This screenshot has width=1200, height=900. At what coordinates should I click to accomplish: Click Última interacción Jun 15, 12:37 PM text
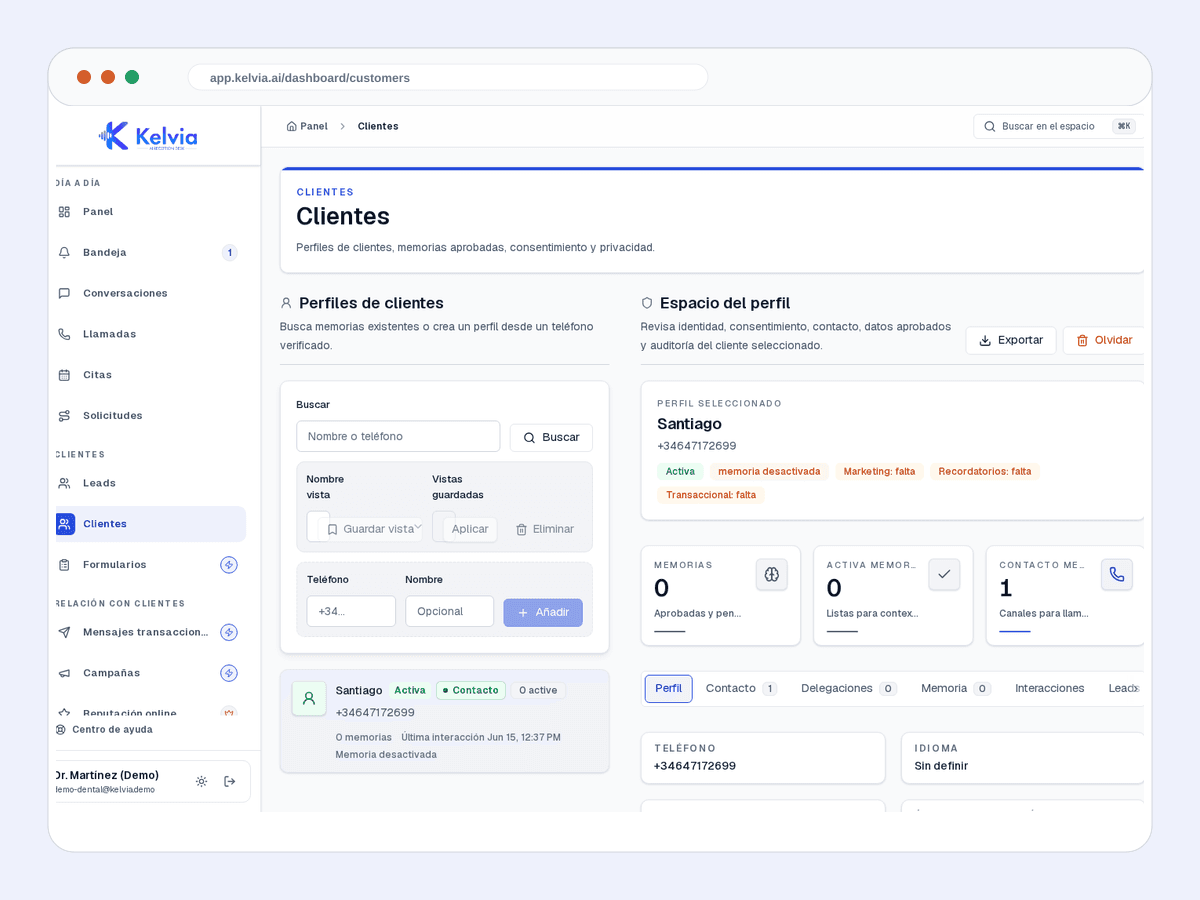pos(481,737)
